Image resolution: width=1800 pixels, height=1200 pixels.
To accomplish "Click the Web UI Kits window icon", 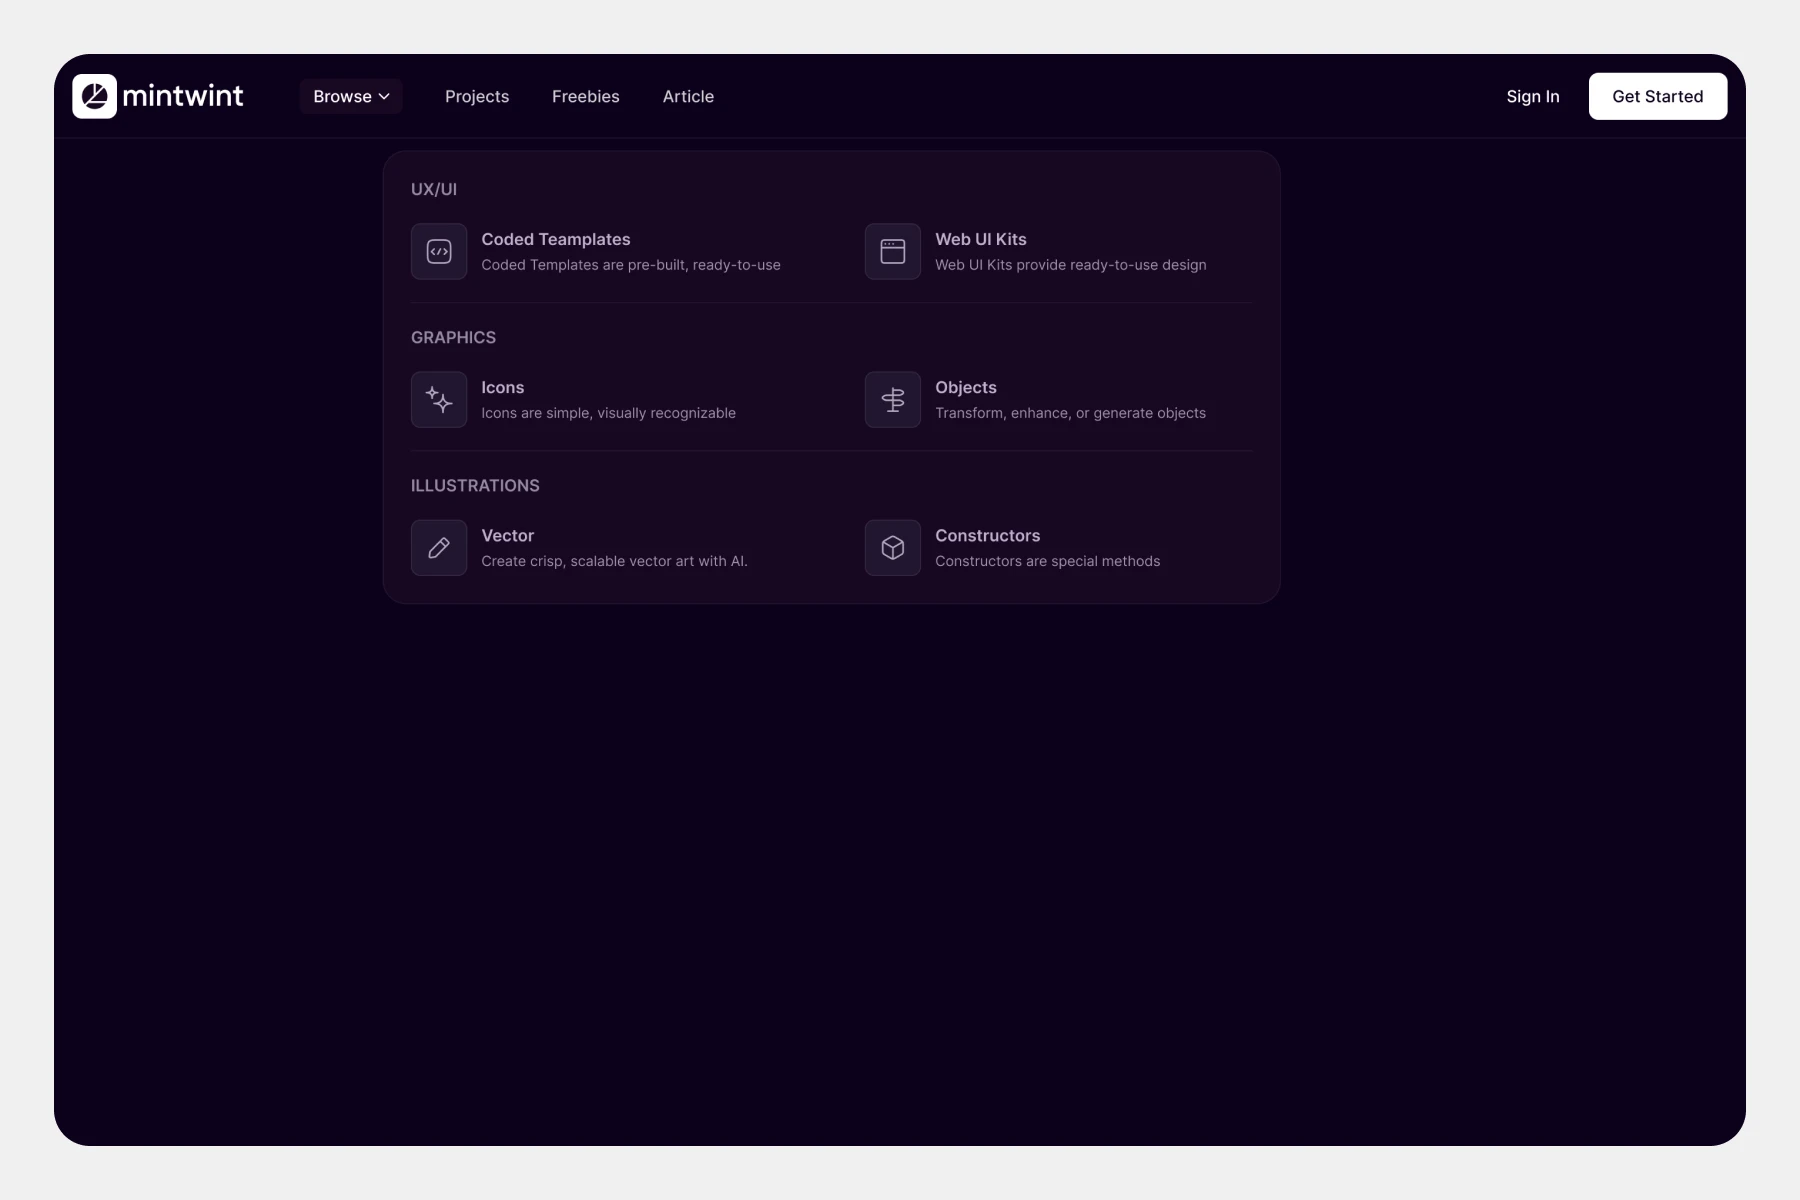I will click(x=892, y=252).
